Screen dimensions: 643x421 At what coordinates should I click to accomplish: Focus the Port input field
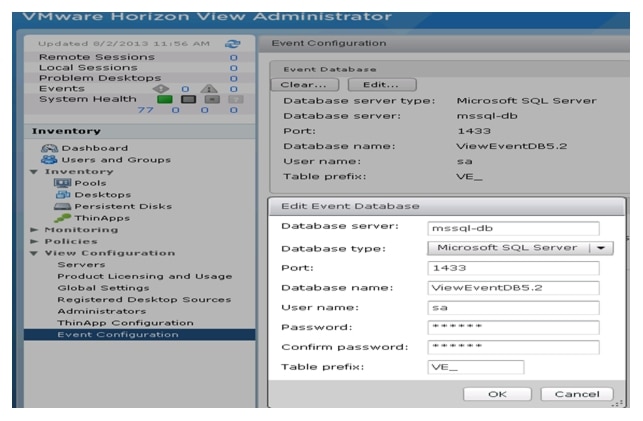pos(513,268)
